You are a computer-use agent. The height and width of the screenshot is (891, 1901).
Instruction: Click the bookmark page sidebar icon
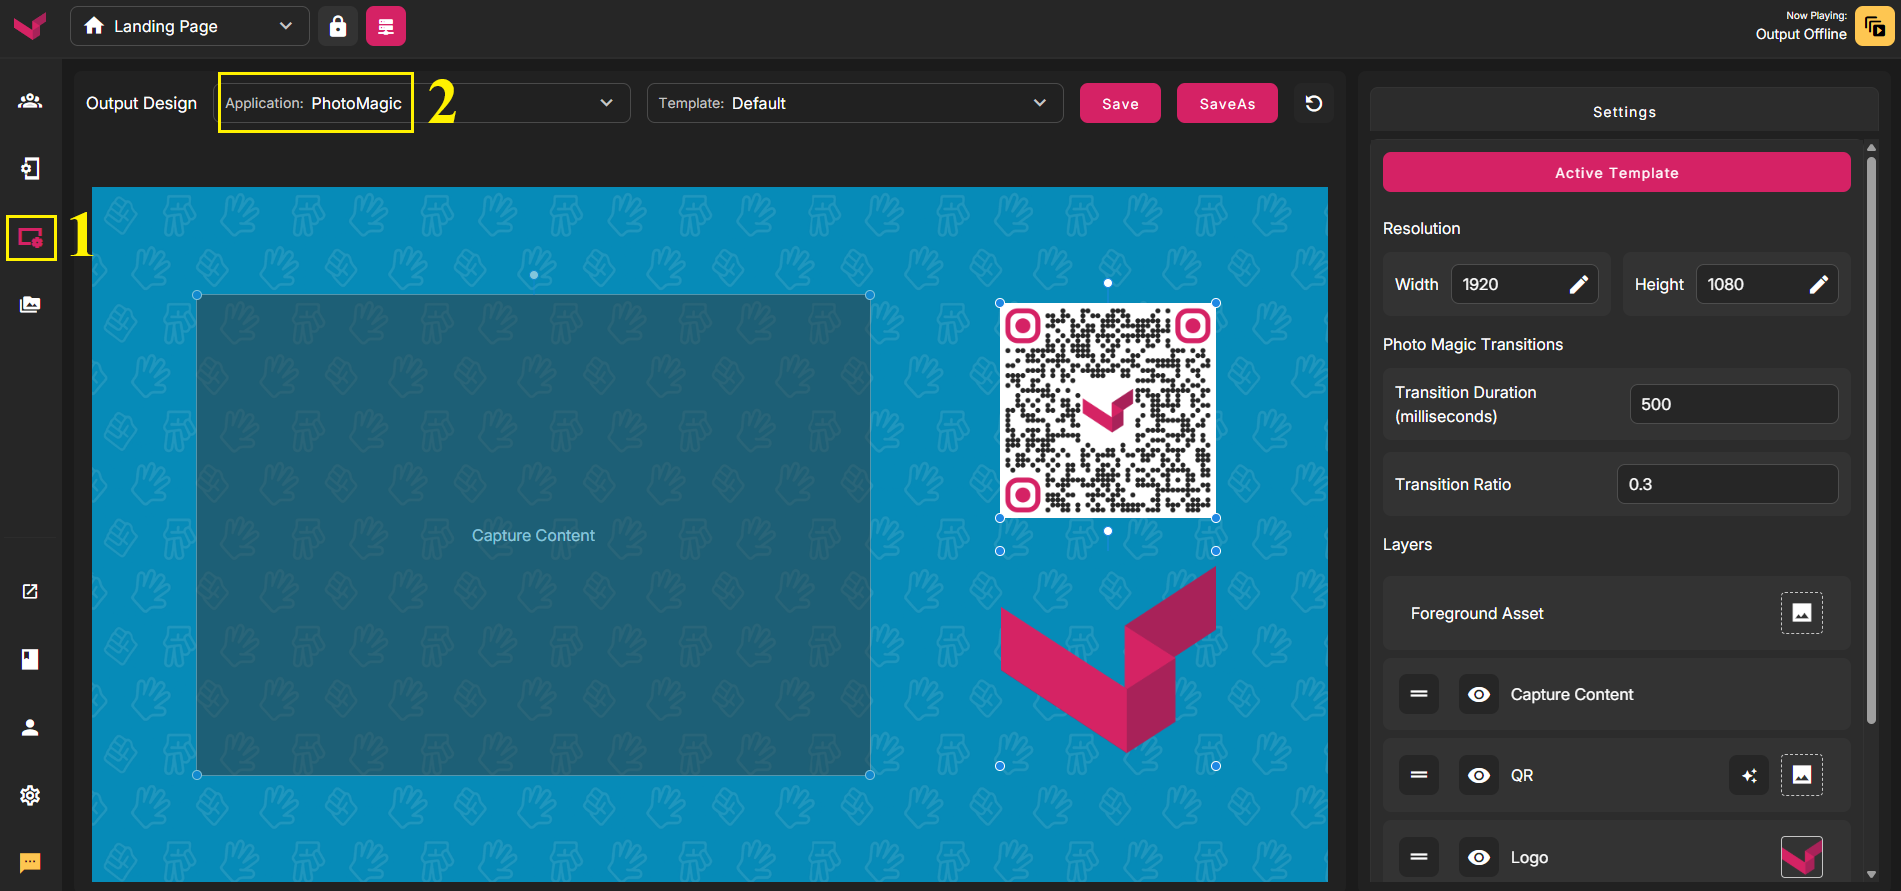coord(30,659)
